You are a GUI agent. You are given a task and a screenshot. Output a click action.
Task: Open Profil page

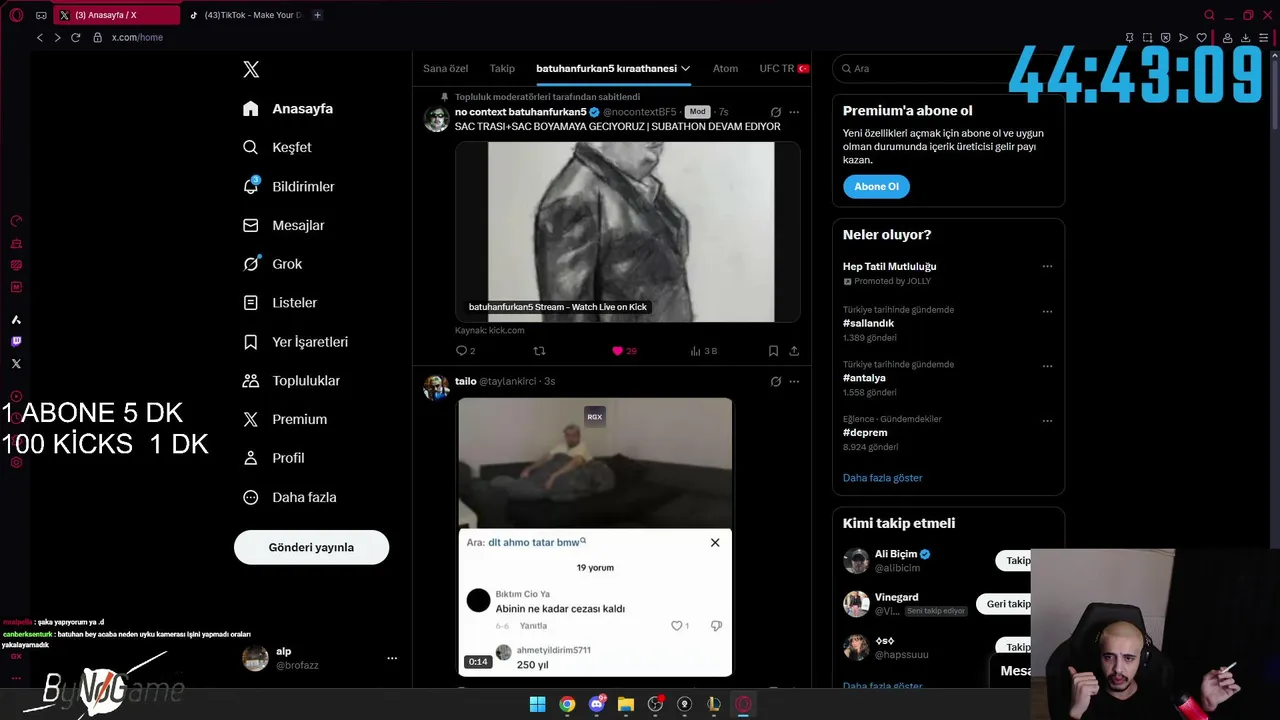[273, 458]
